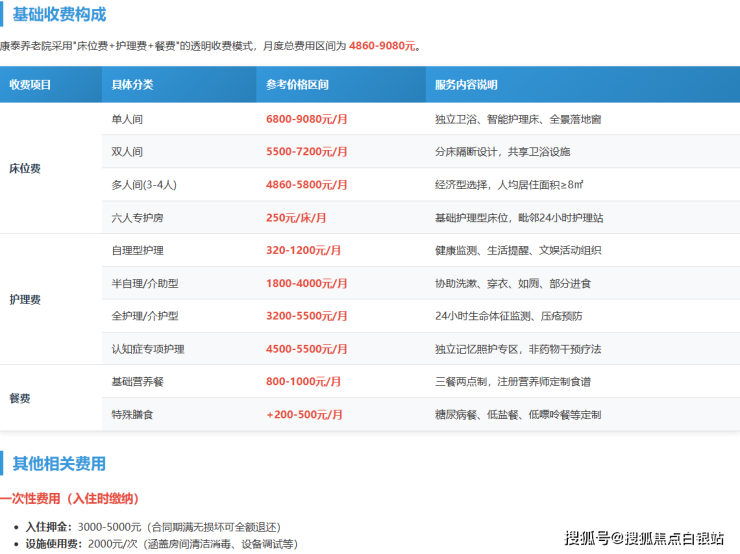Viewport: 740px width, 554px height.
Task: Click the 护理费 category cell
Action: click(25, 300)
